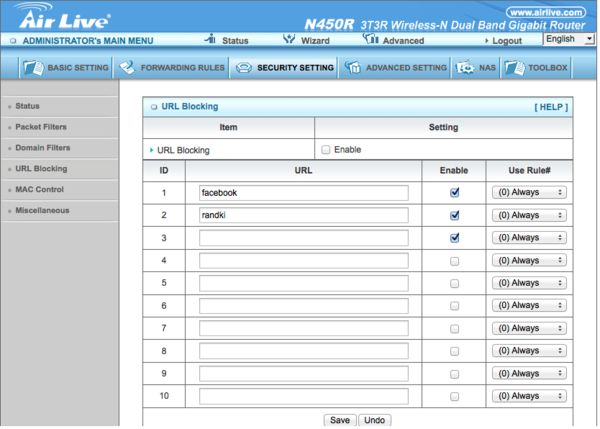Uncheck Enable for rule ID 1

click(454, 192)
